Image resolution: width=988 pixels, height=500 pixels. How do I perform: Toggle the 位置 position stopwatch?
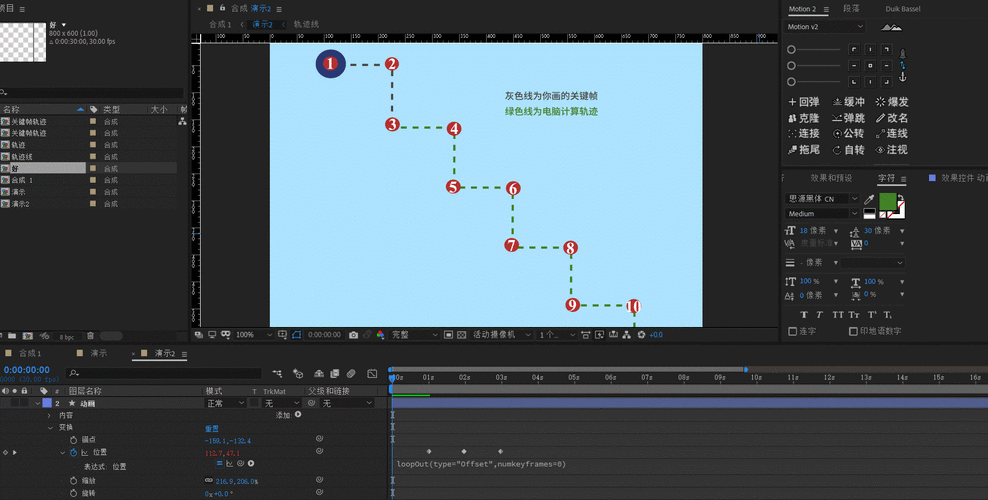[73, 453]
